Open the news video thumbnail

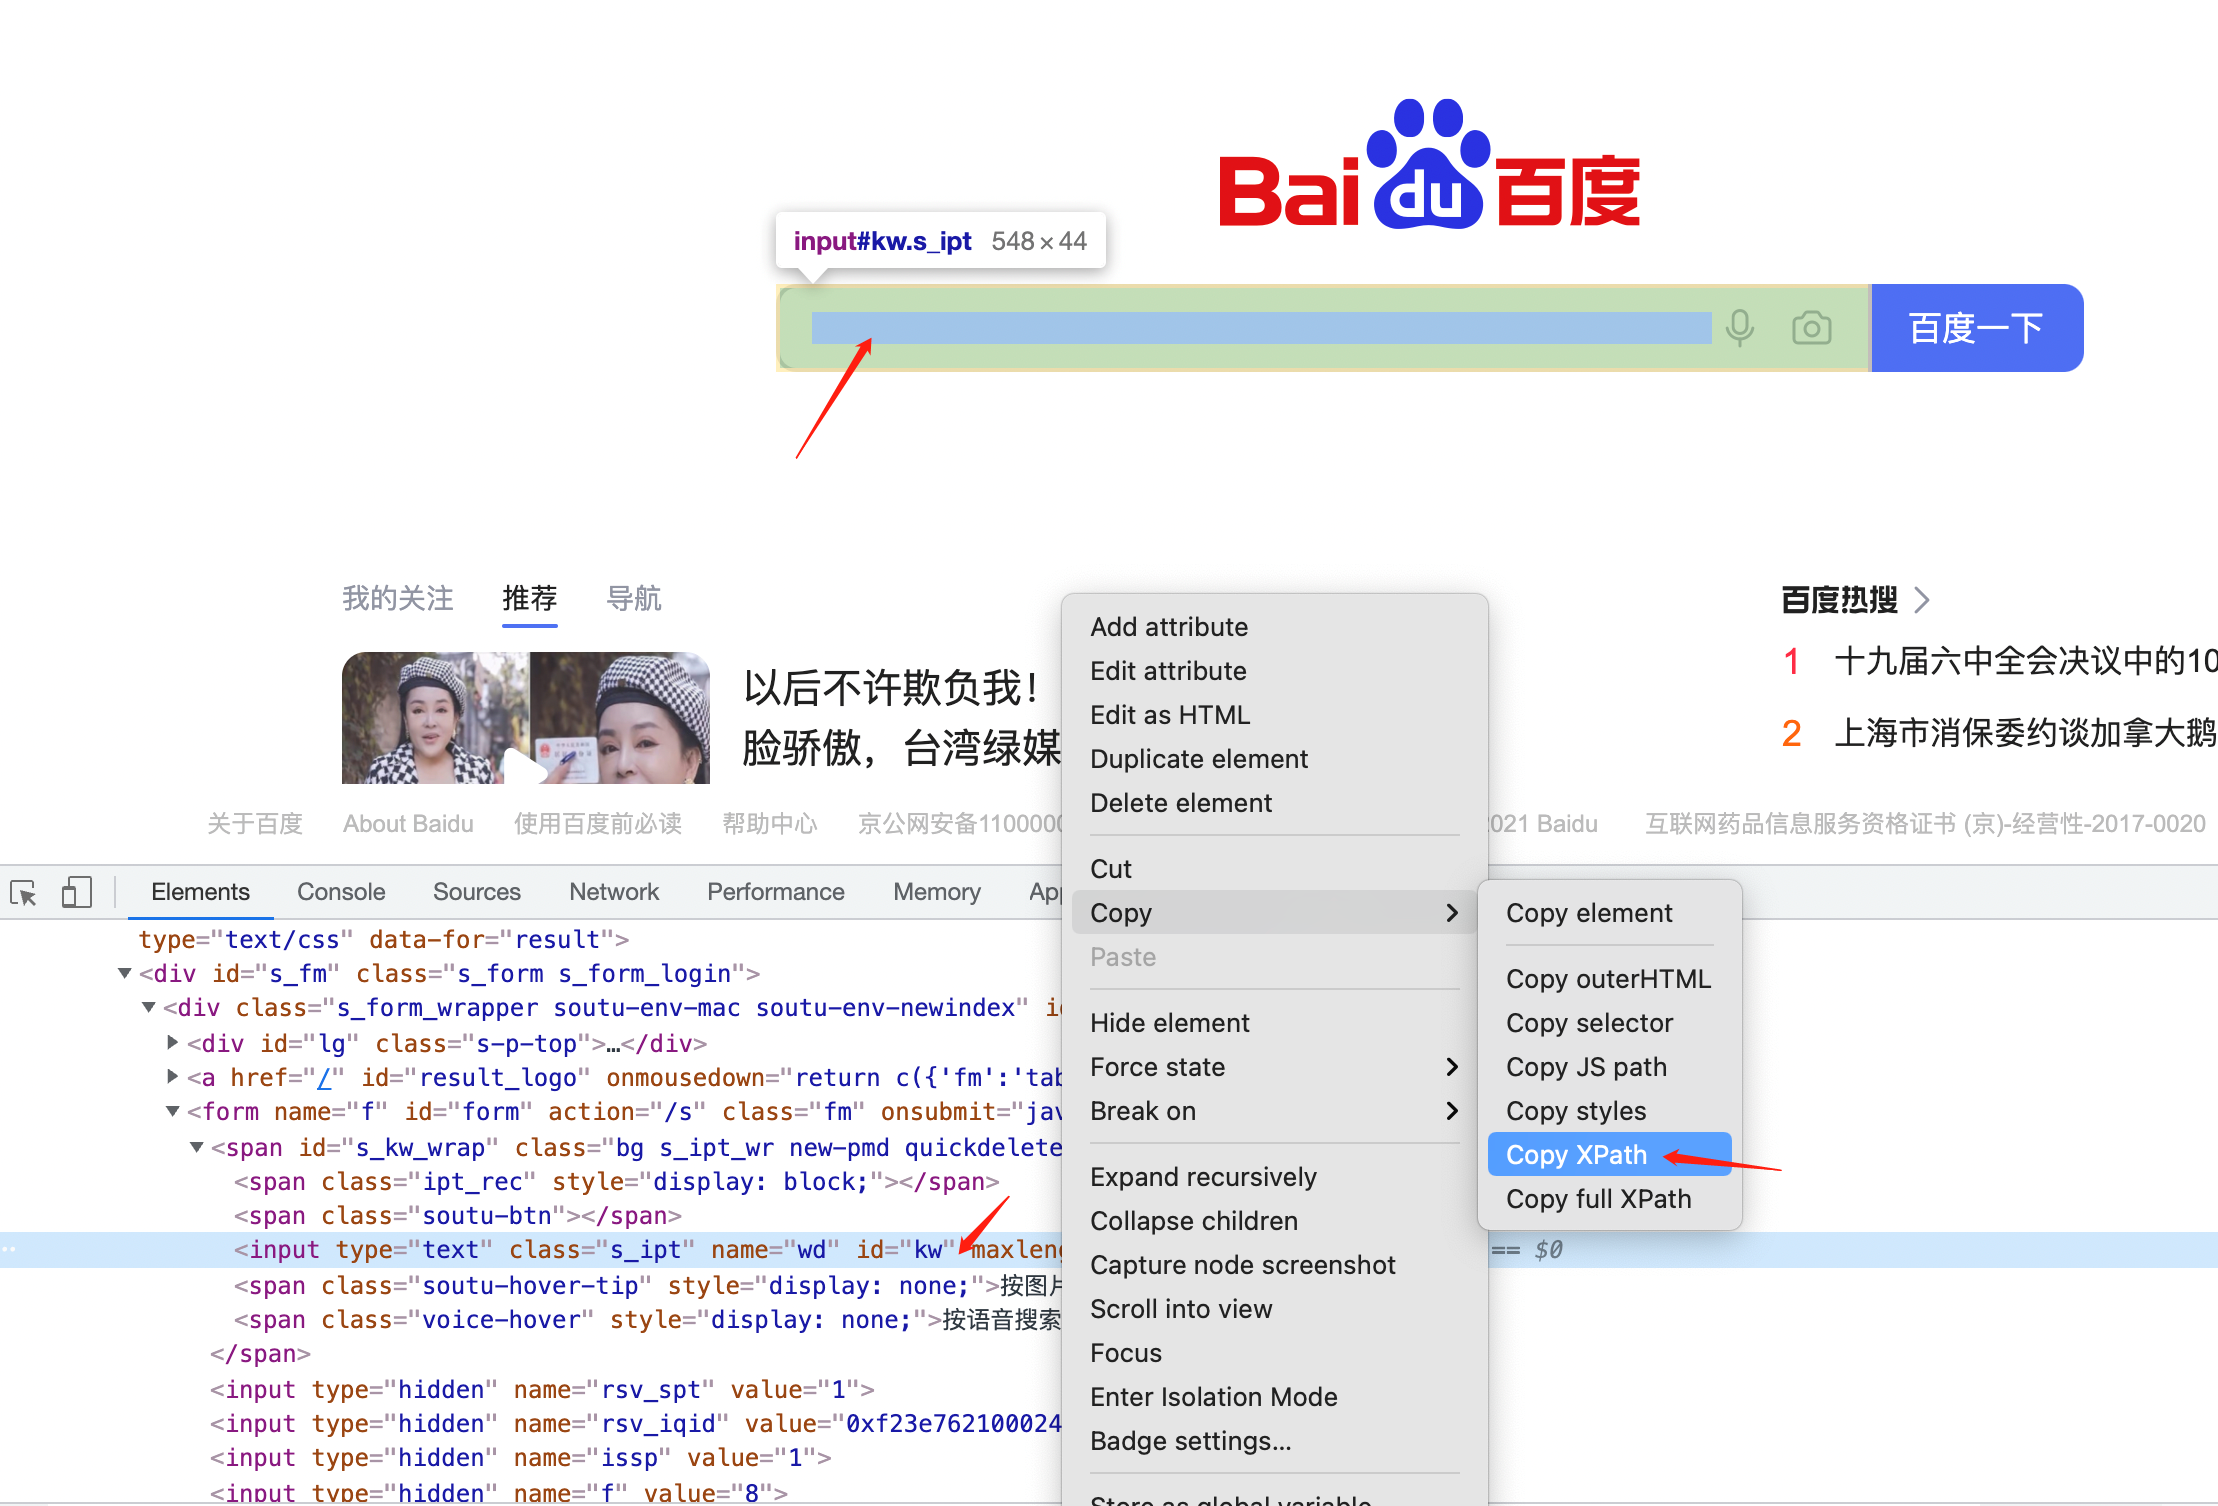click(x=525, y=718)
